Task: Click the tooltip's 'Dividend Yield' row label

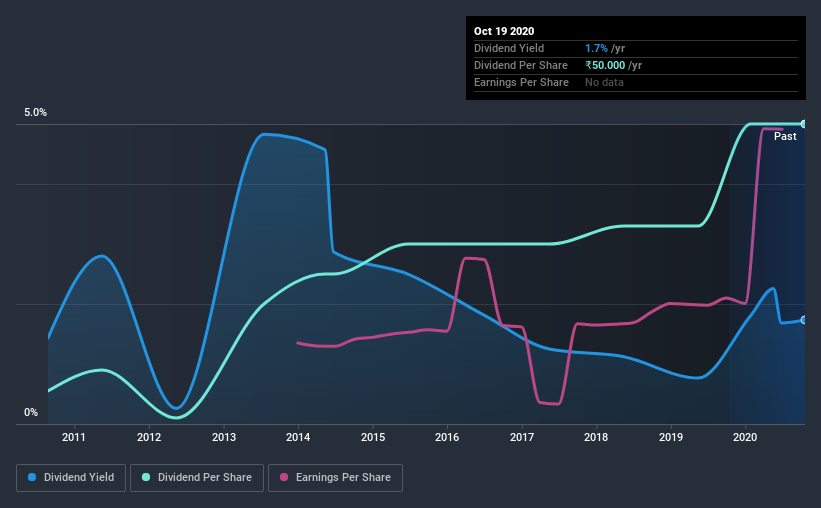Action: point(509,48)
